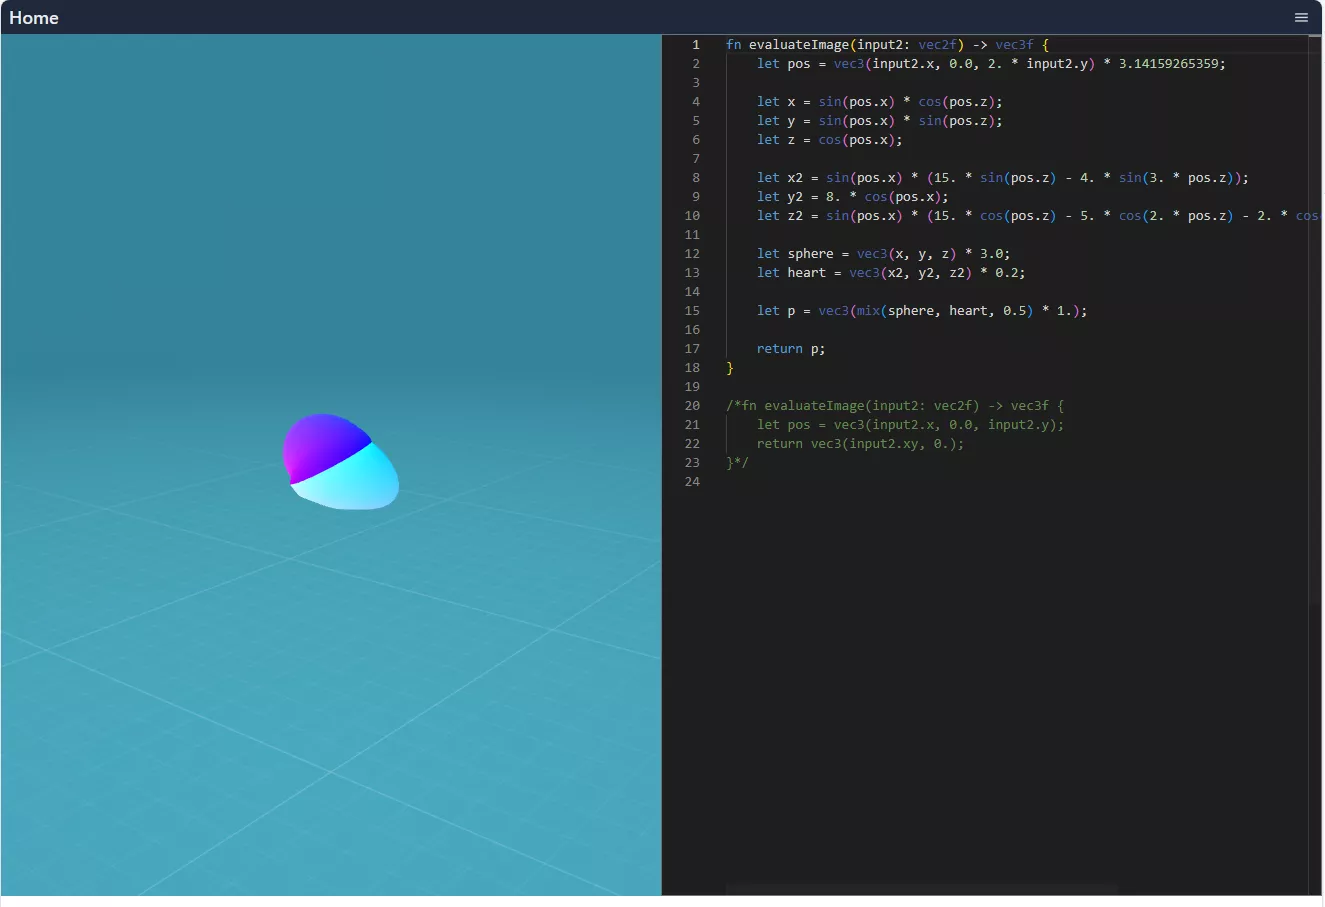Click the "return p;" statement

click(x=790, y=349)
